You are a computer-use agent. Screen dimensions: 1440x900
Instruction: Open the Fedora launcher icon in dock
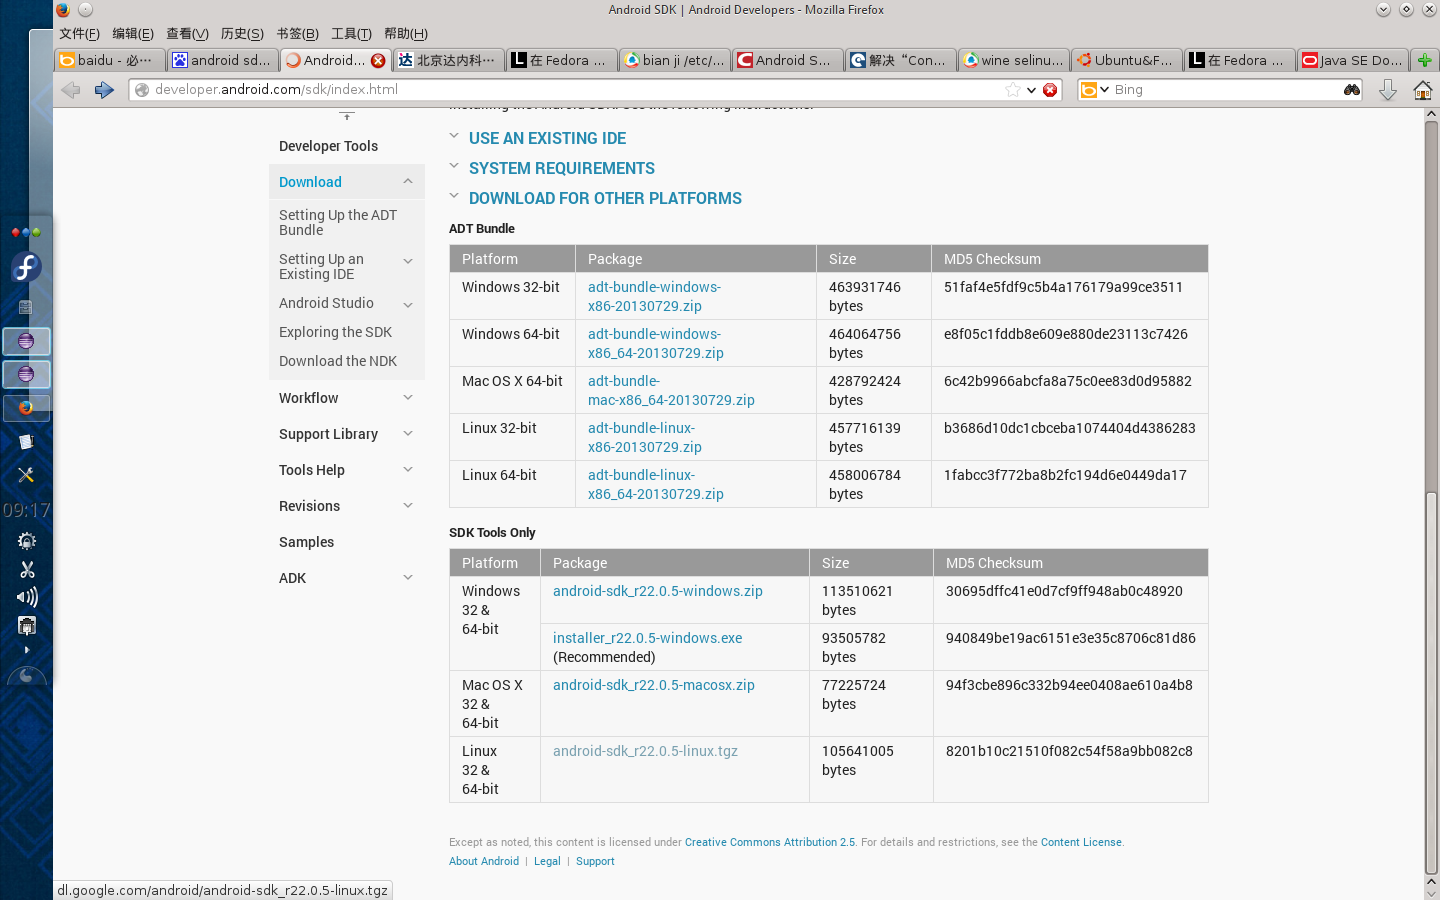pos(26,267)
